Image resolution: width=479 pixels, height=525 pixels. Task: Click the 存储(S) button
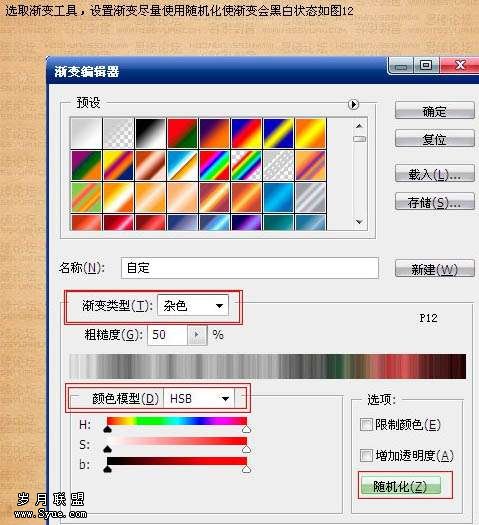tap(434, 202)
